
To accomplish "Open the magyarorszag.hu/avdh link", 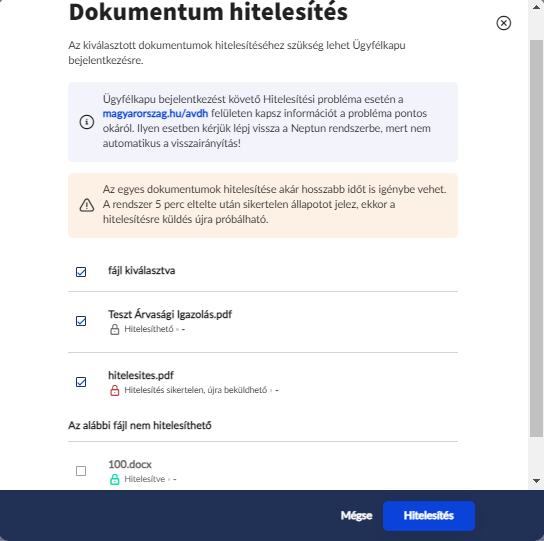I will pos(155,113).
